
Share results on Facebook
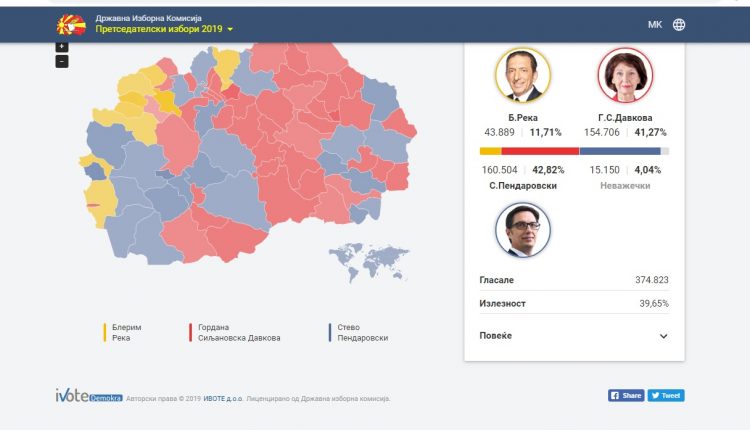pyautogui.click(x=626, y=396)
